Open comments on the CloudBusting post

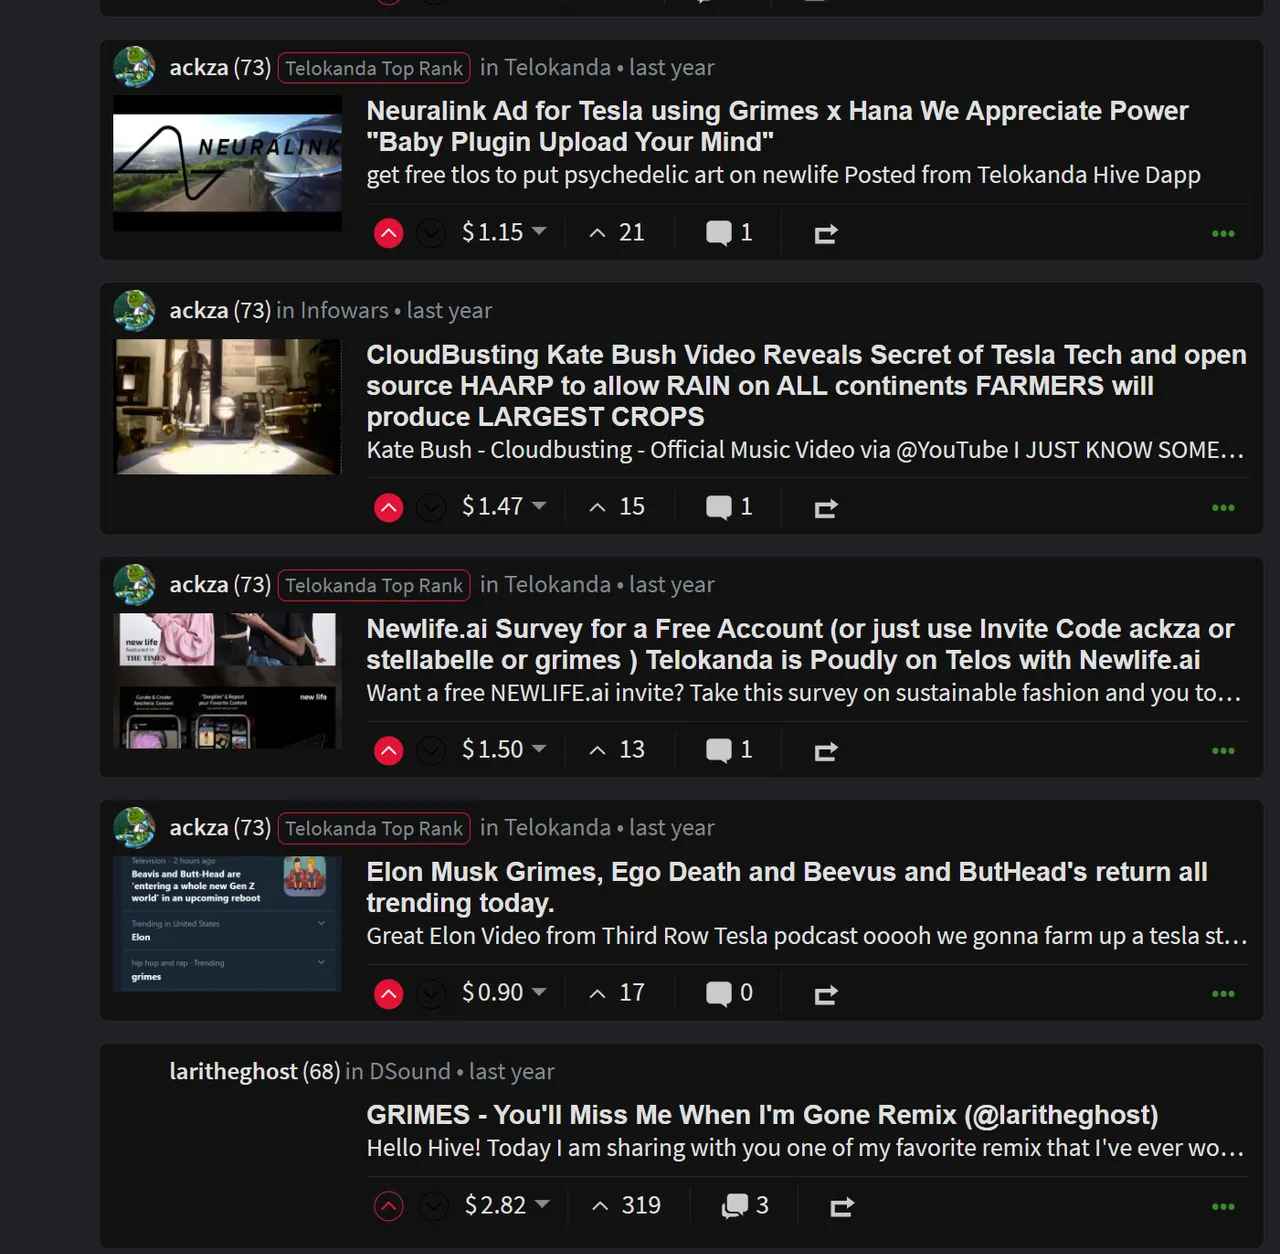pos(729,507)
